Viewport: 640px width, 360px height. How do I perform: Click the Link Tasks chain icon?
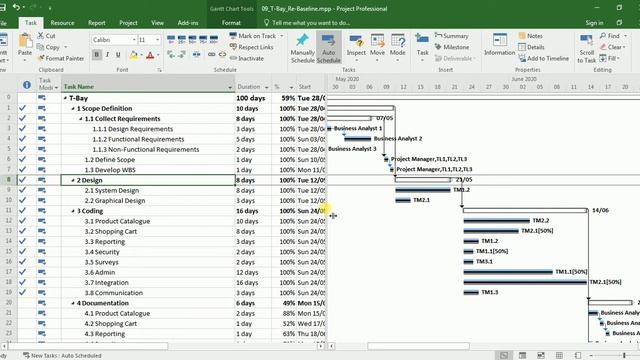(211, 54)
